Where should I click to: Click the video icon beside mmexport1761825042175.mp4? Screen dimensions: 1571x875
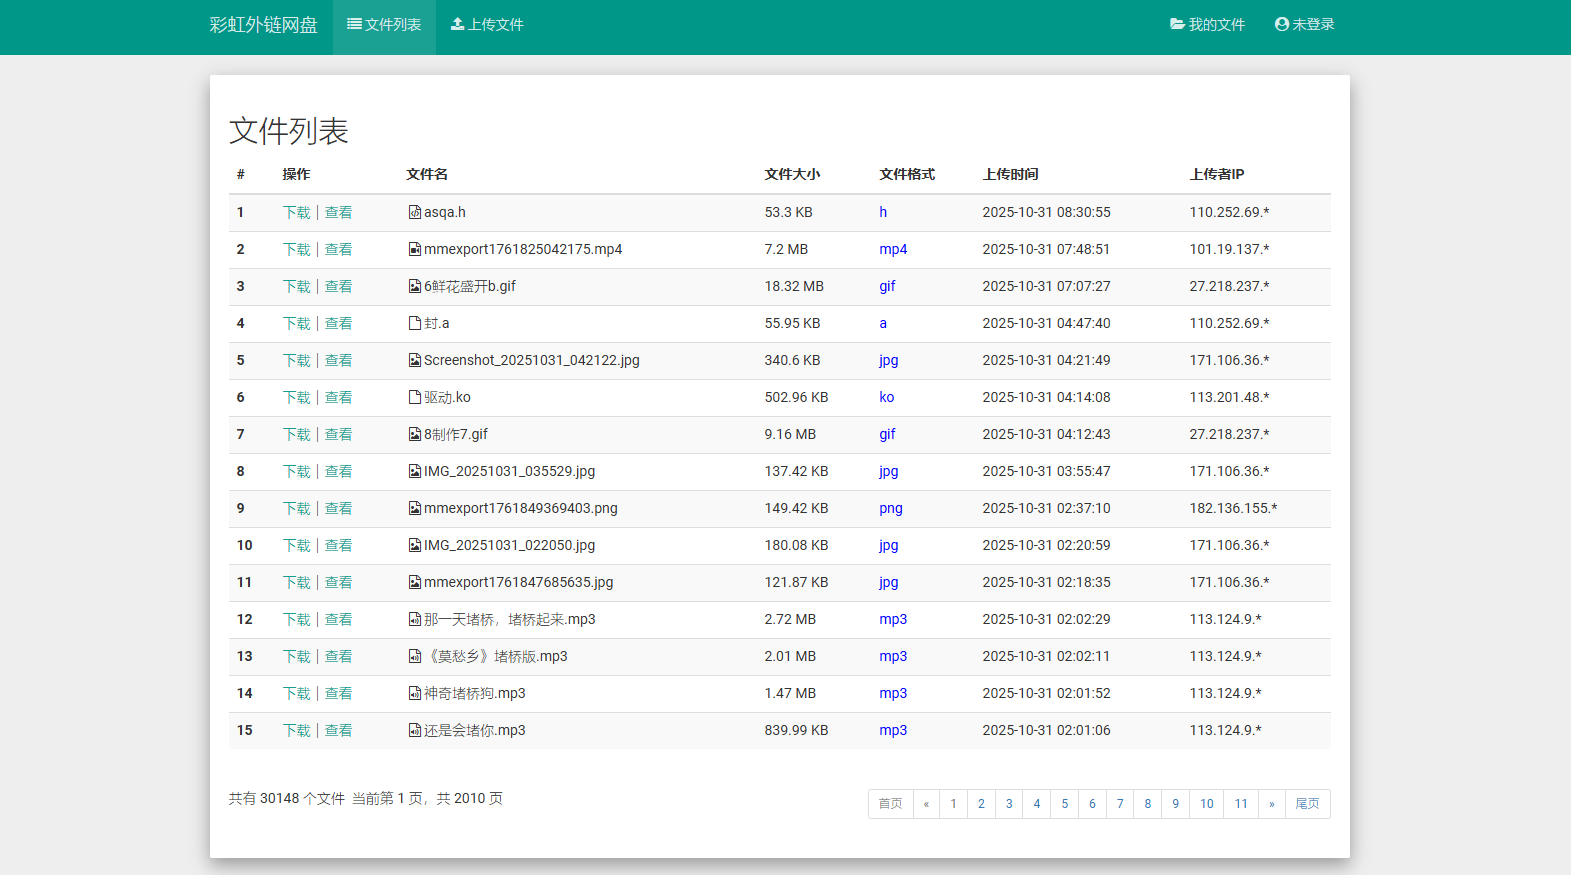(x=414, y=249)
